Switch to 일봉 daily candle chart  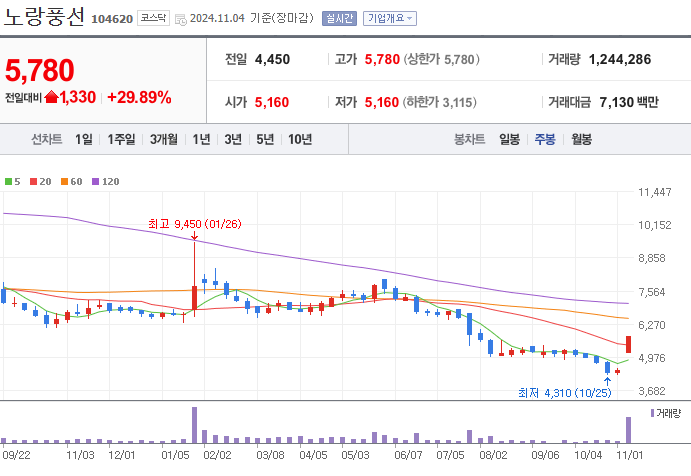point(509,140)
